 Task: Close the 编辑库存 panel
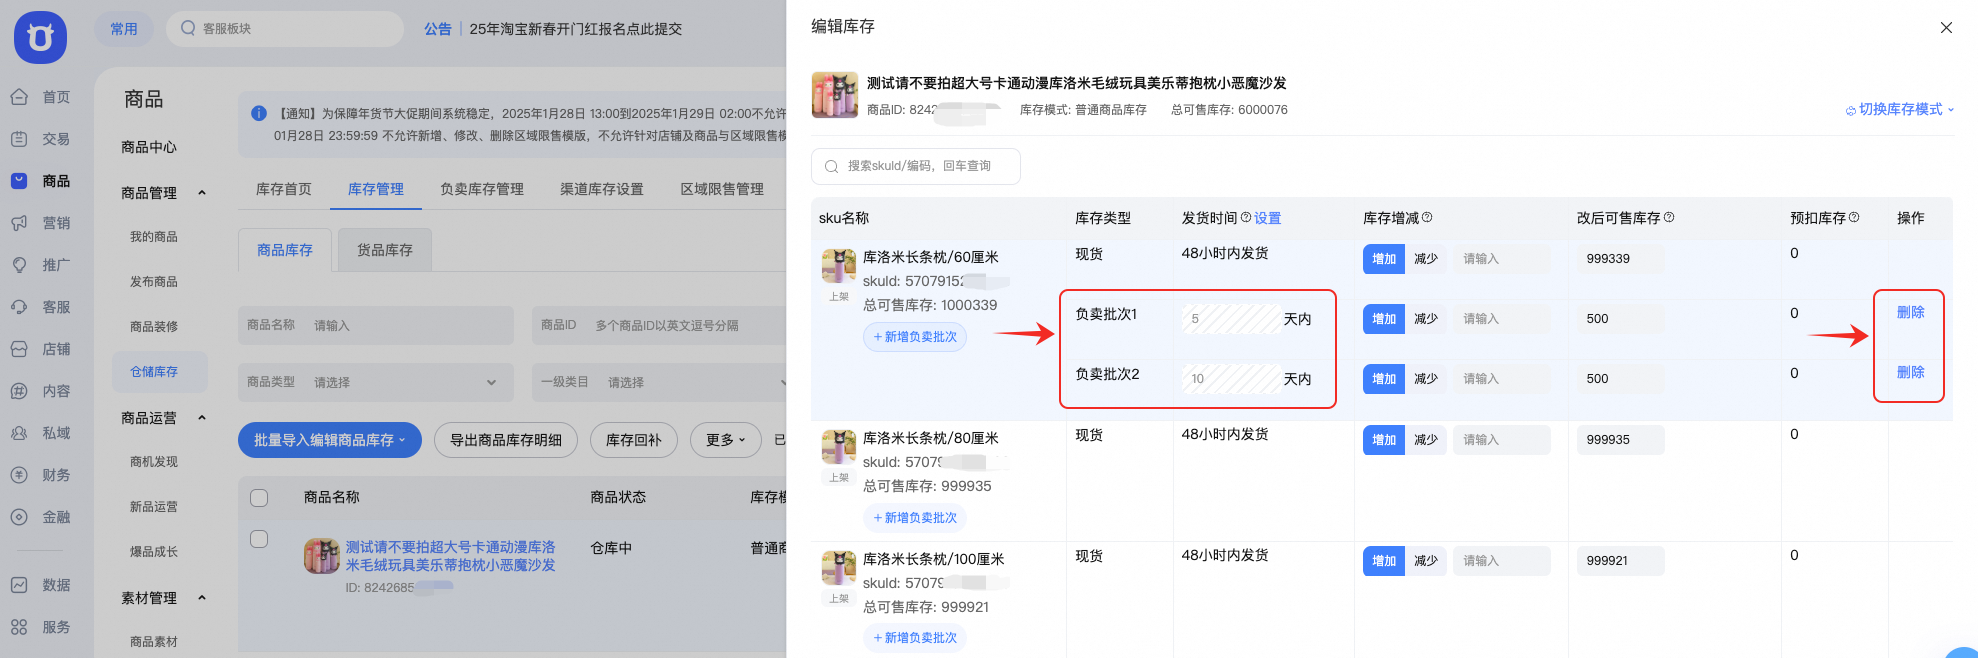[1946, 28]
